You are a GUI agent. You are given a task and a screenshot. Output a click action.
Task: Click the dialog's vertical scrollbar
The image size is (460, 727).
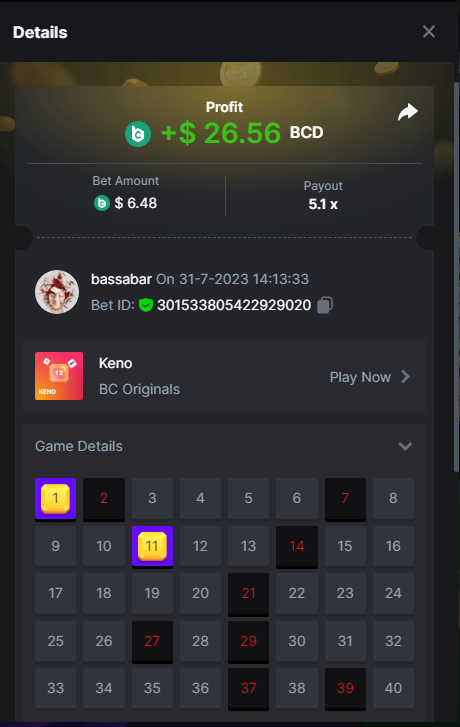click(456, 277)
